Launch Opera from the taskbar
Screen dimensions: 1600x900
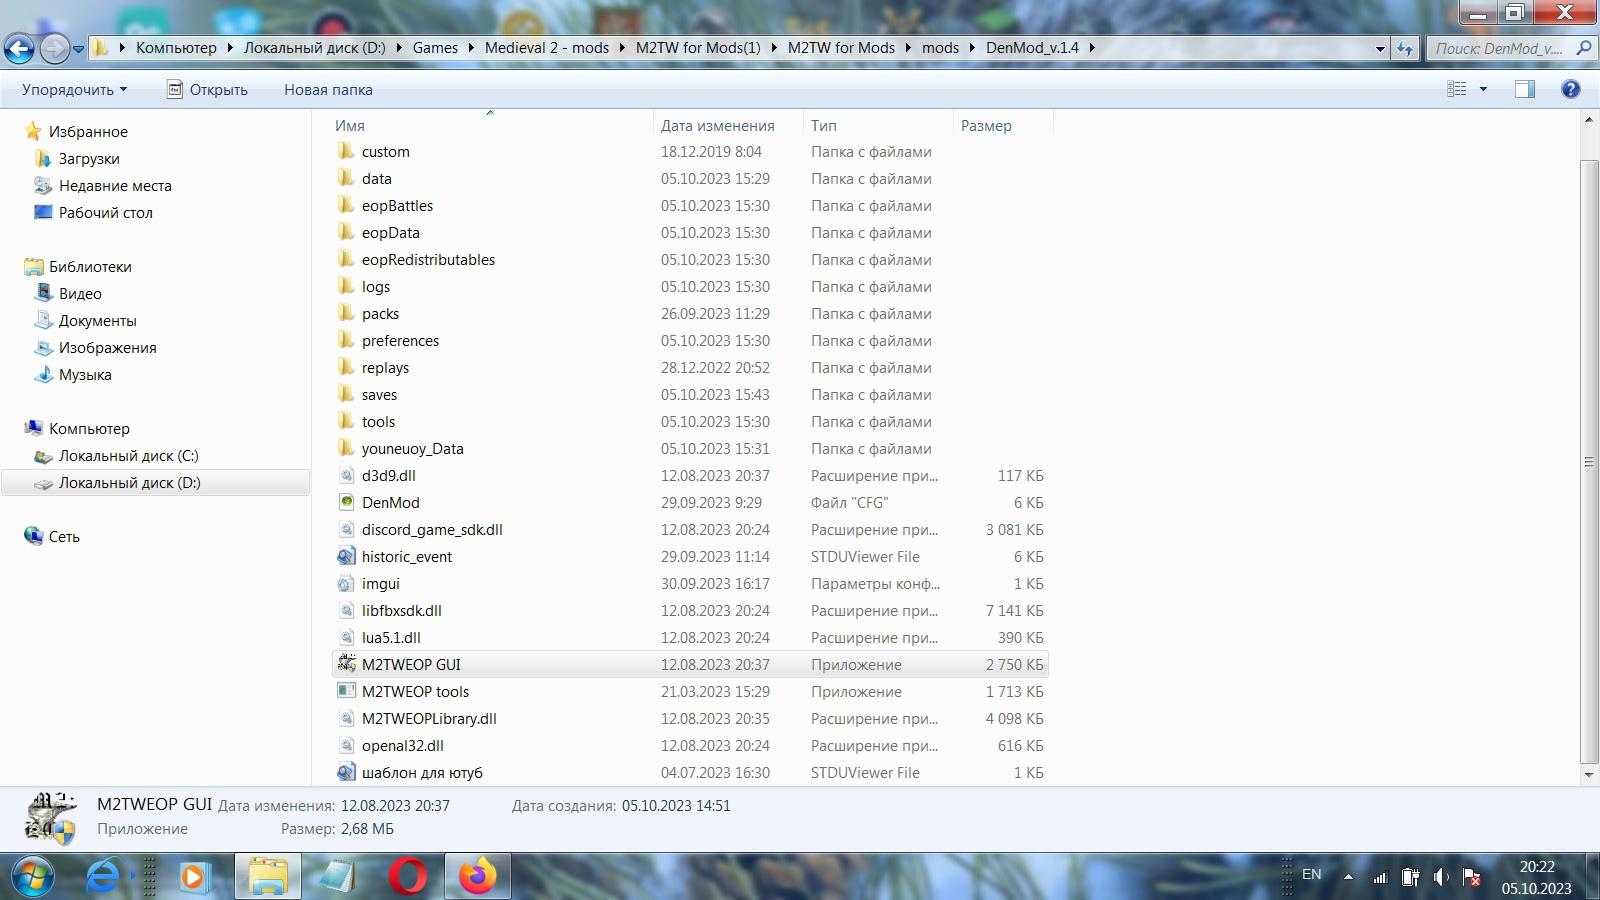pos(407,877)
